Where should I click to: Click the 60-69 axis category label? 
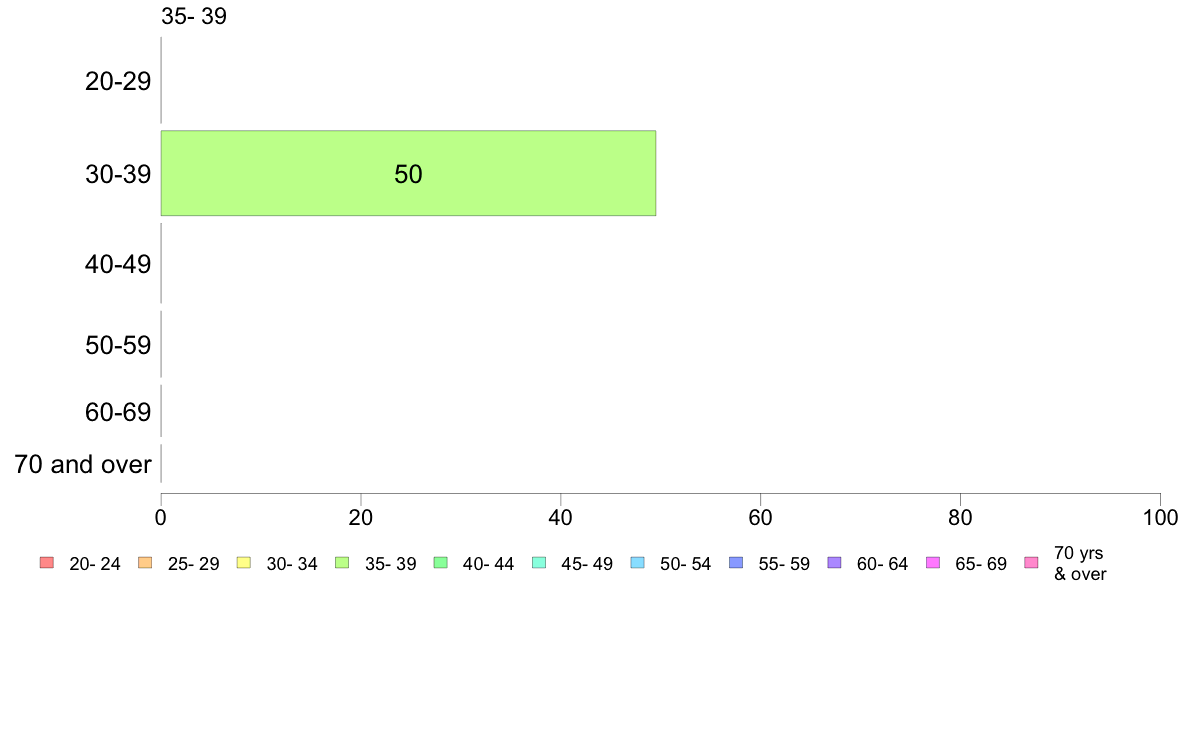click(x=118, y=412)
